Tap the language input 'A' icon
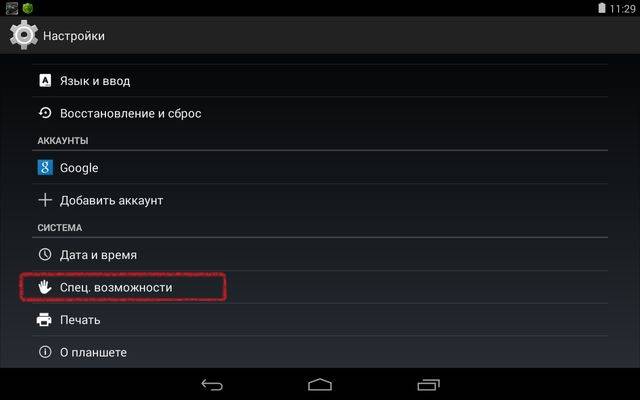The width and height of the screenshot is (640, 400). 45,80
